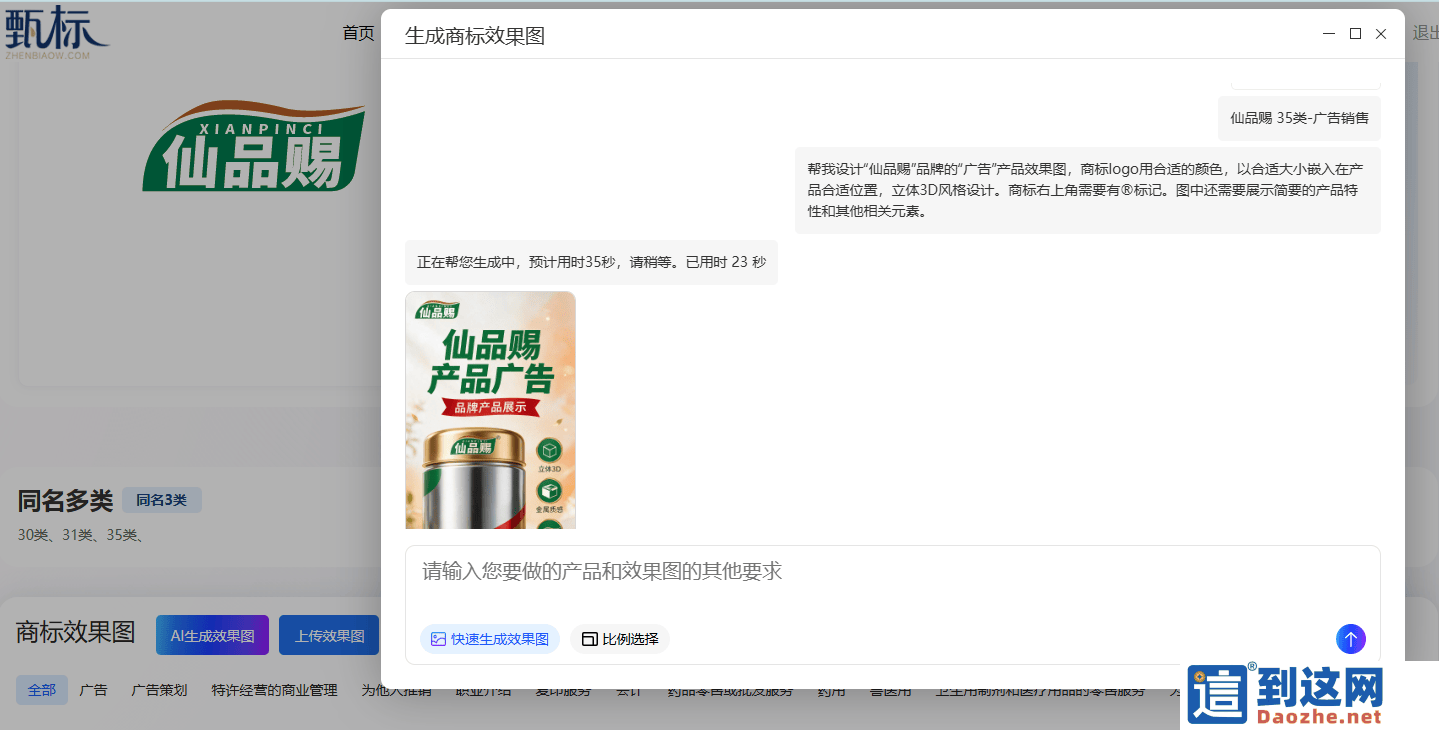Click the status message '正在帮您生成中'
Image resolution: width=1439 pixels, height=730 pixels.
[591, 262]
